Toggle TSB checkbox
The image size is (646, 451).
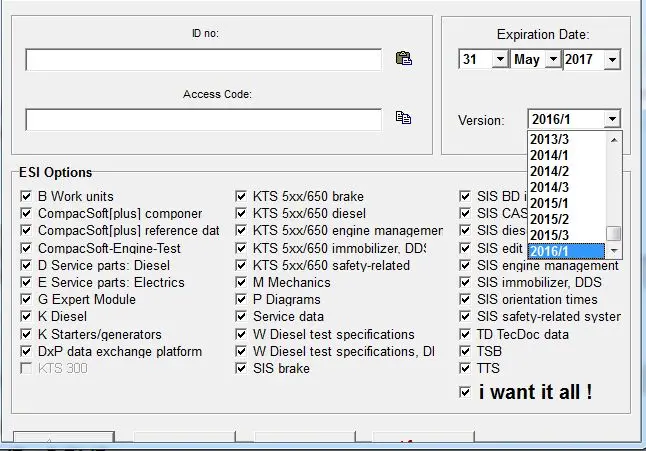coord(465,351)
